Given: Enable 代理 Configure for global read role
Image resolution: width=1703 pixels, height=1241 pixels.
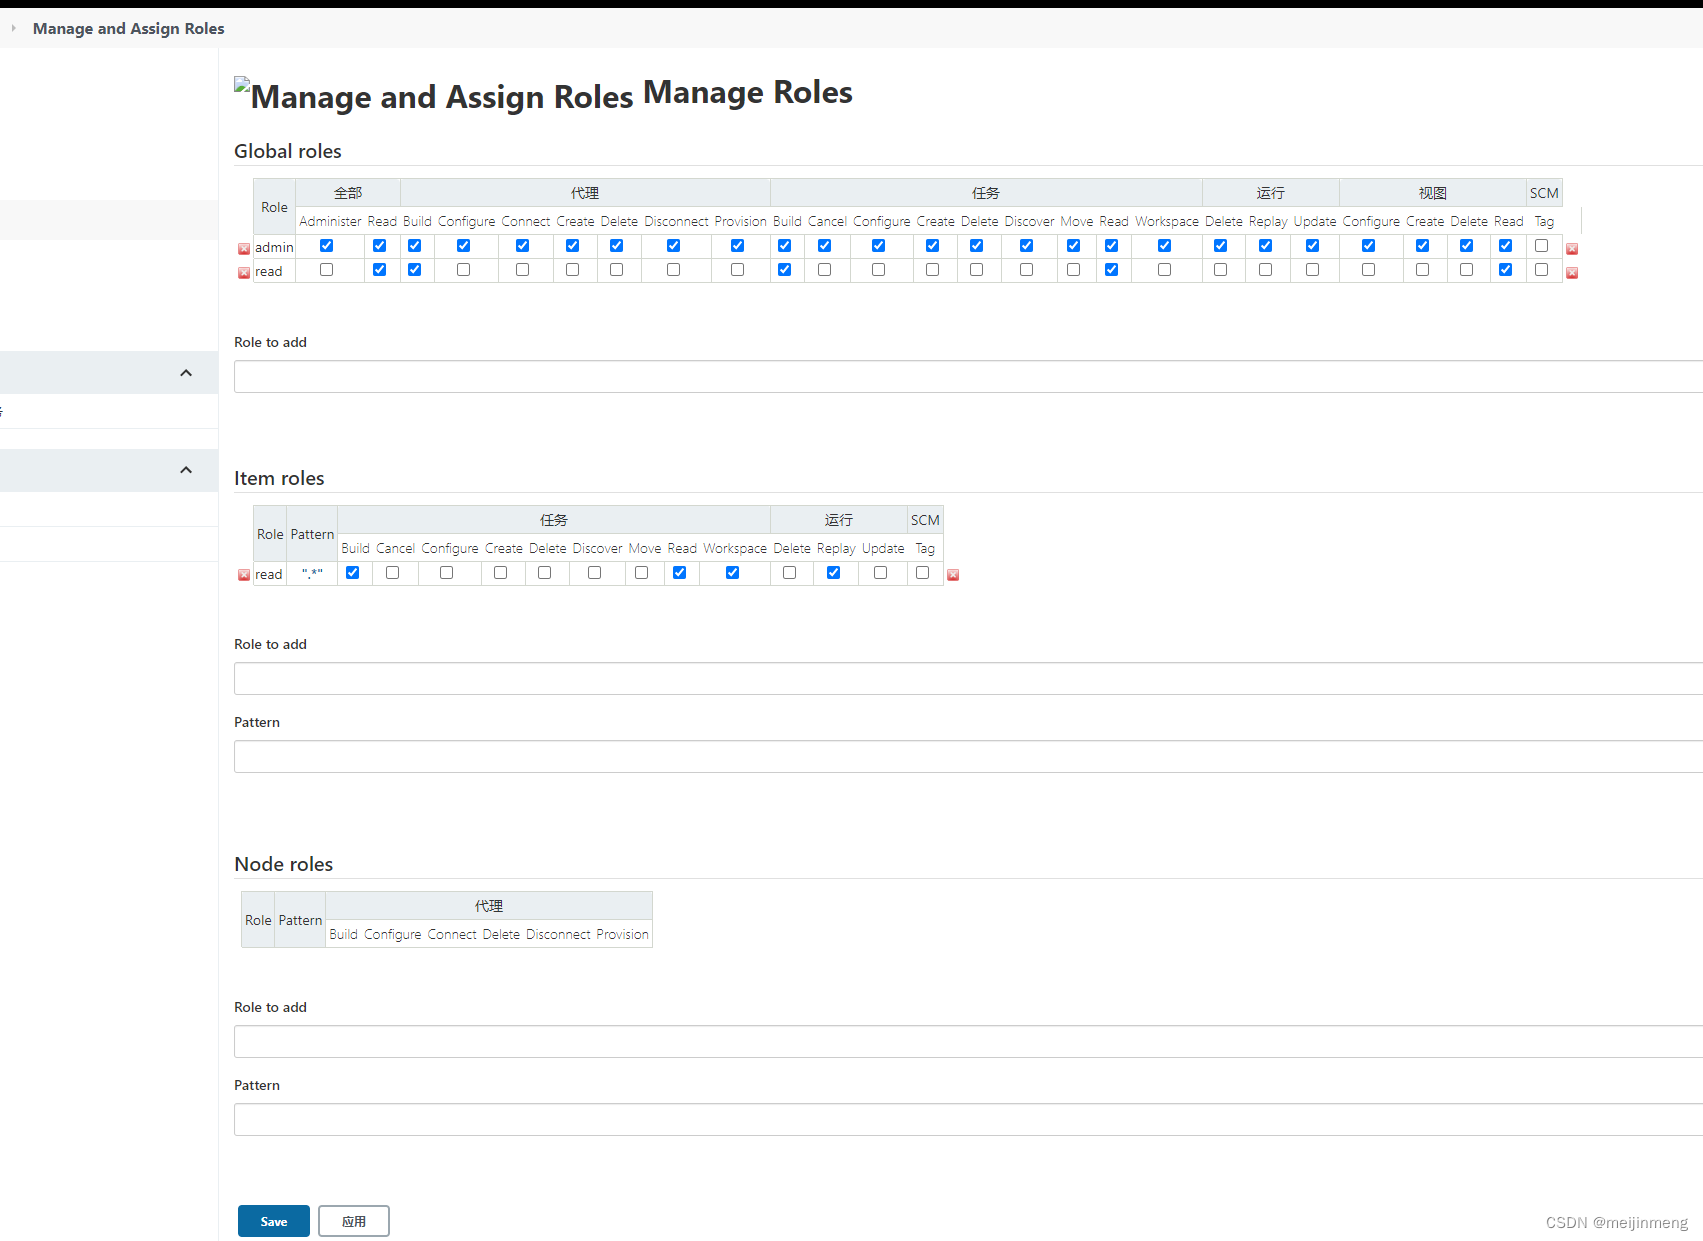Looking at the screenshot, I should click(463, 269).
